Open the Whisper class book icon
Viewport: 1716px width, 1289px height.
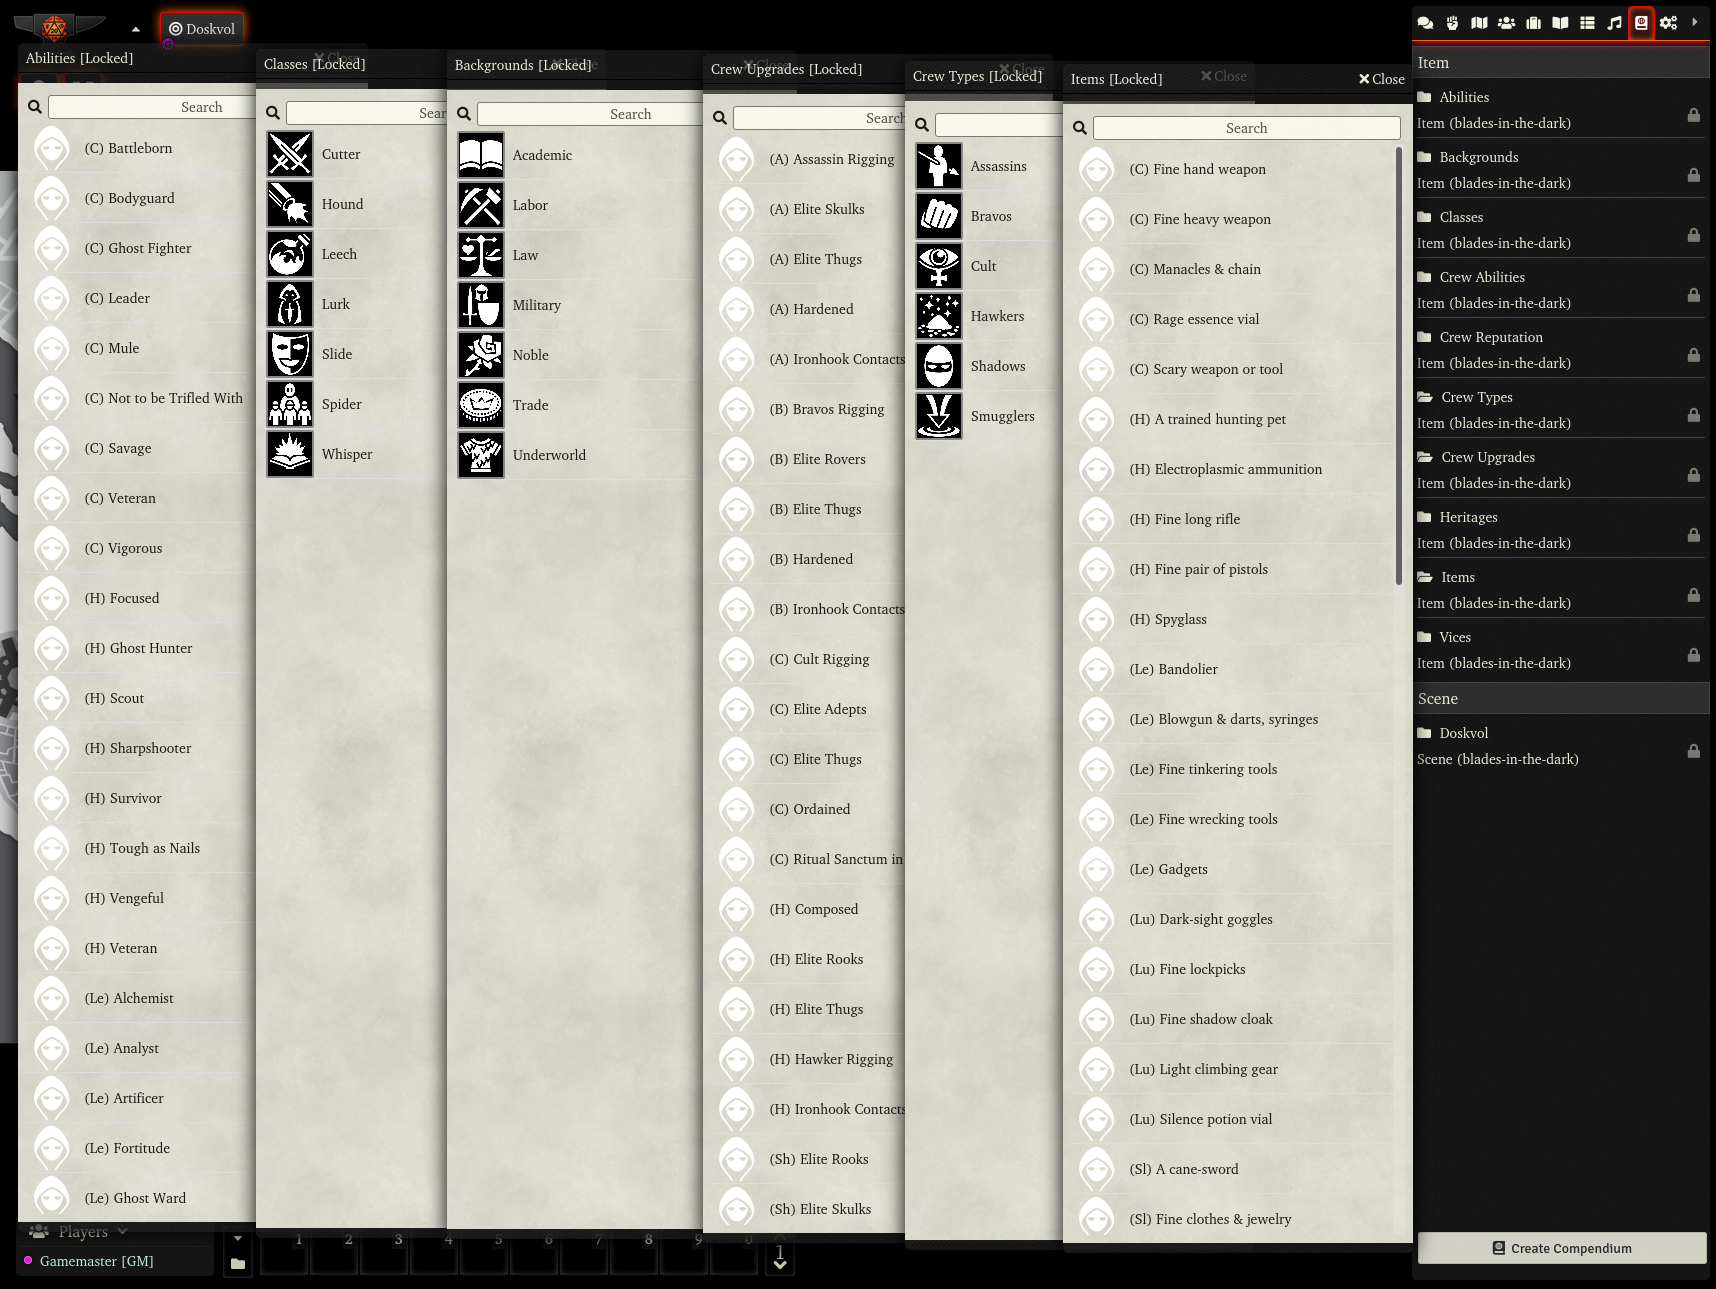point(290,454)
